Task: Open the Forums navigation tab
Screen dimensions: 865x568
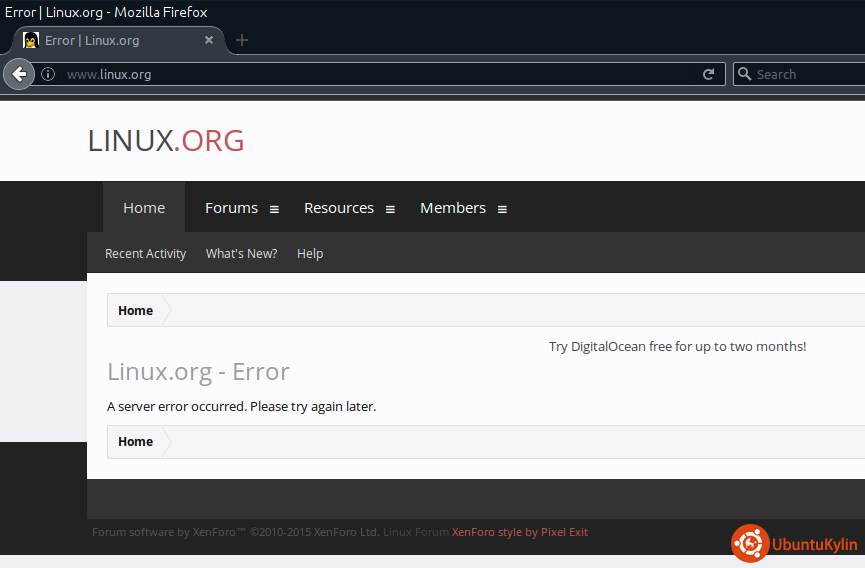Action: pyautogui.click(x=231, y=208)
